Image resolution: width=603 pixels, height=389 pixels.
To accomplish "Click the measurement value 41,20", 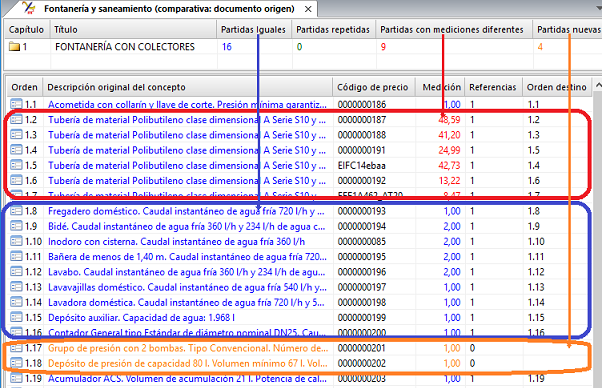I will [x=449, y=135].
